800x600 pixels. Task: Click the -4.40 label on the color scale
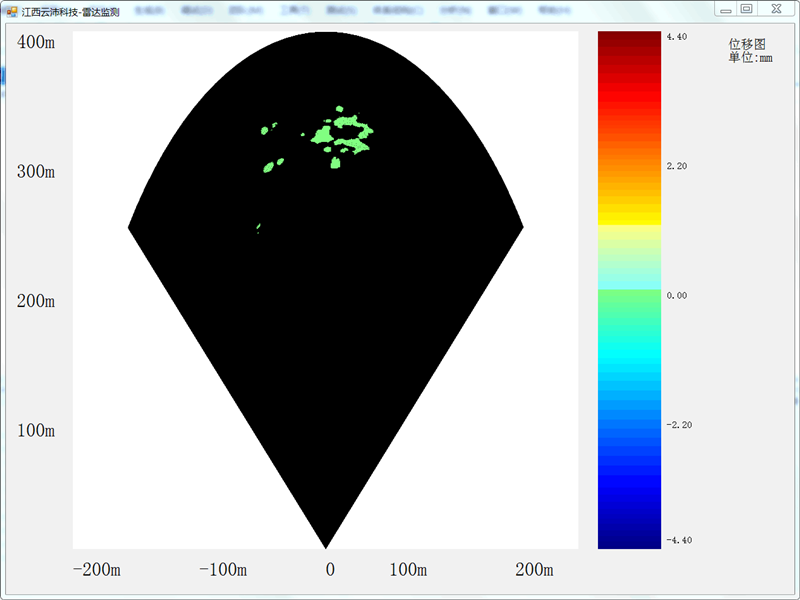(x=677, y=541)
